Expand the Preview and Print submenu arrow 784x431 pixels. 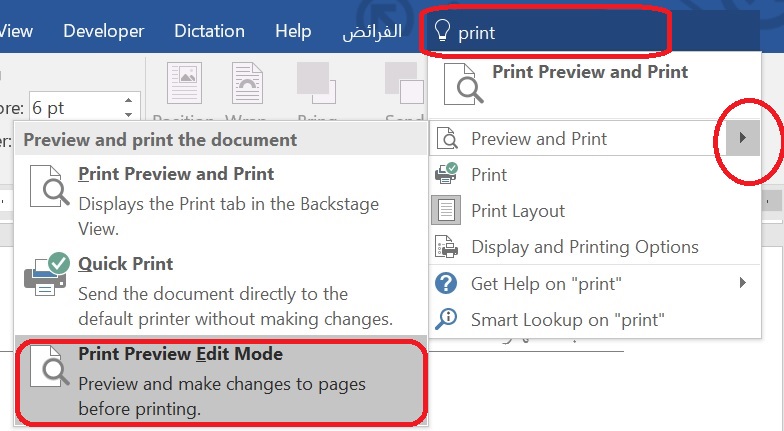tap(742, 138)
